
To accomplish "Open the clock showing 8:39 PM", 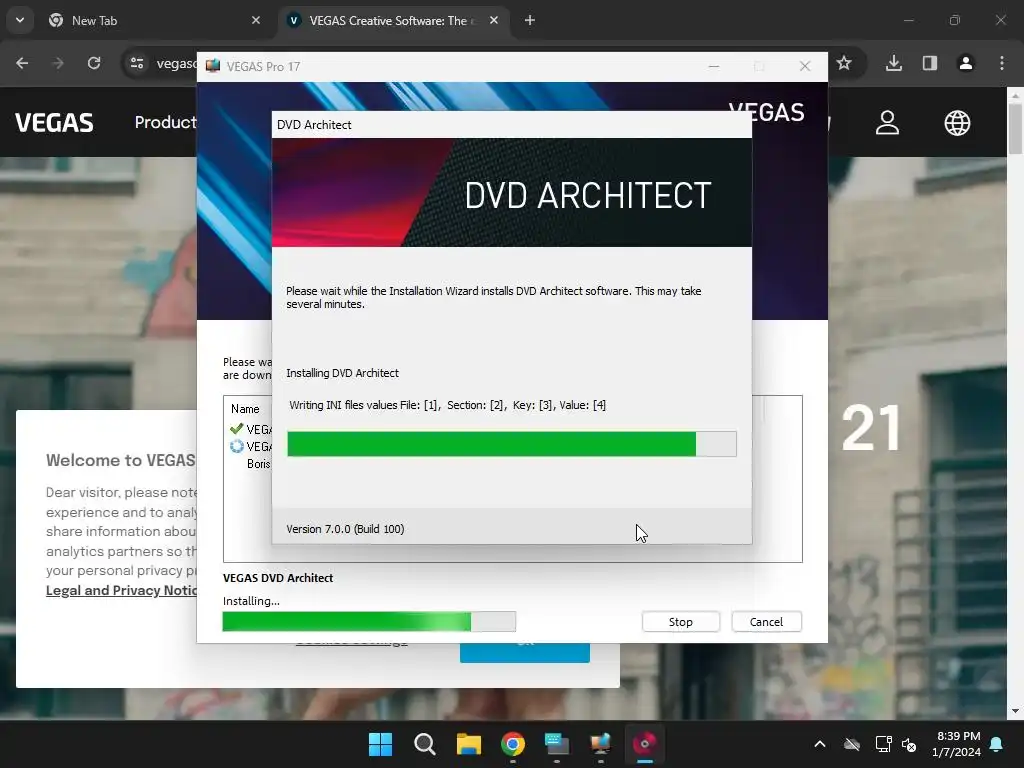I will click(x=957, y=744).
